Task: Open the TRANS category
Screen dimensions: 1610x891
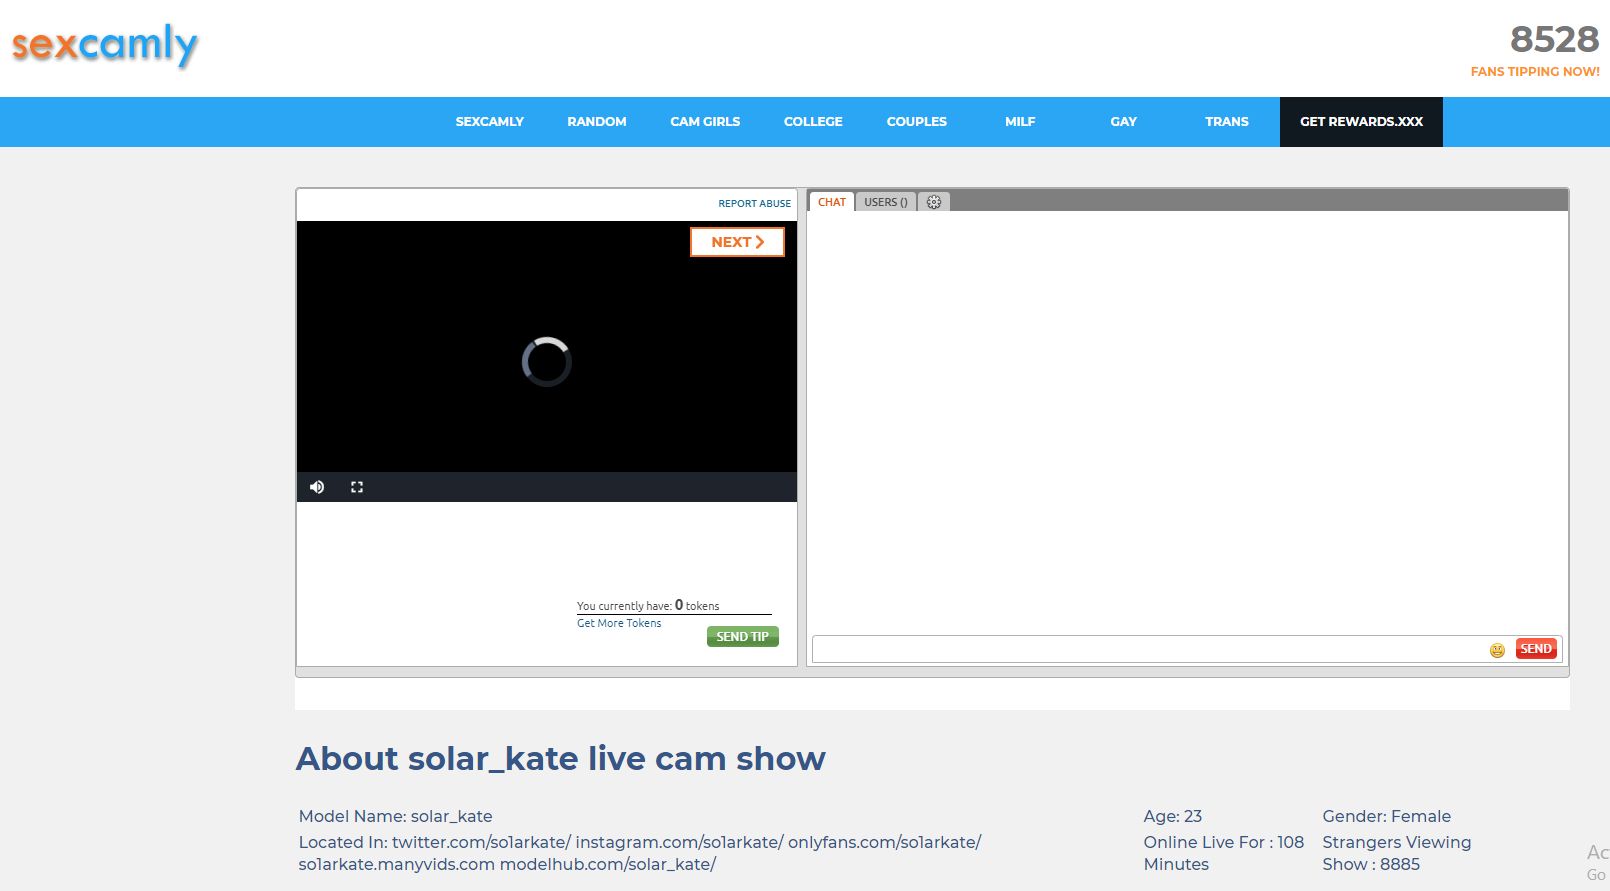Action: (1227, 122)
